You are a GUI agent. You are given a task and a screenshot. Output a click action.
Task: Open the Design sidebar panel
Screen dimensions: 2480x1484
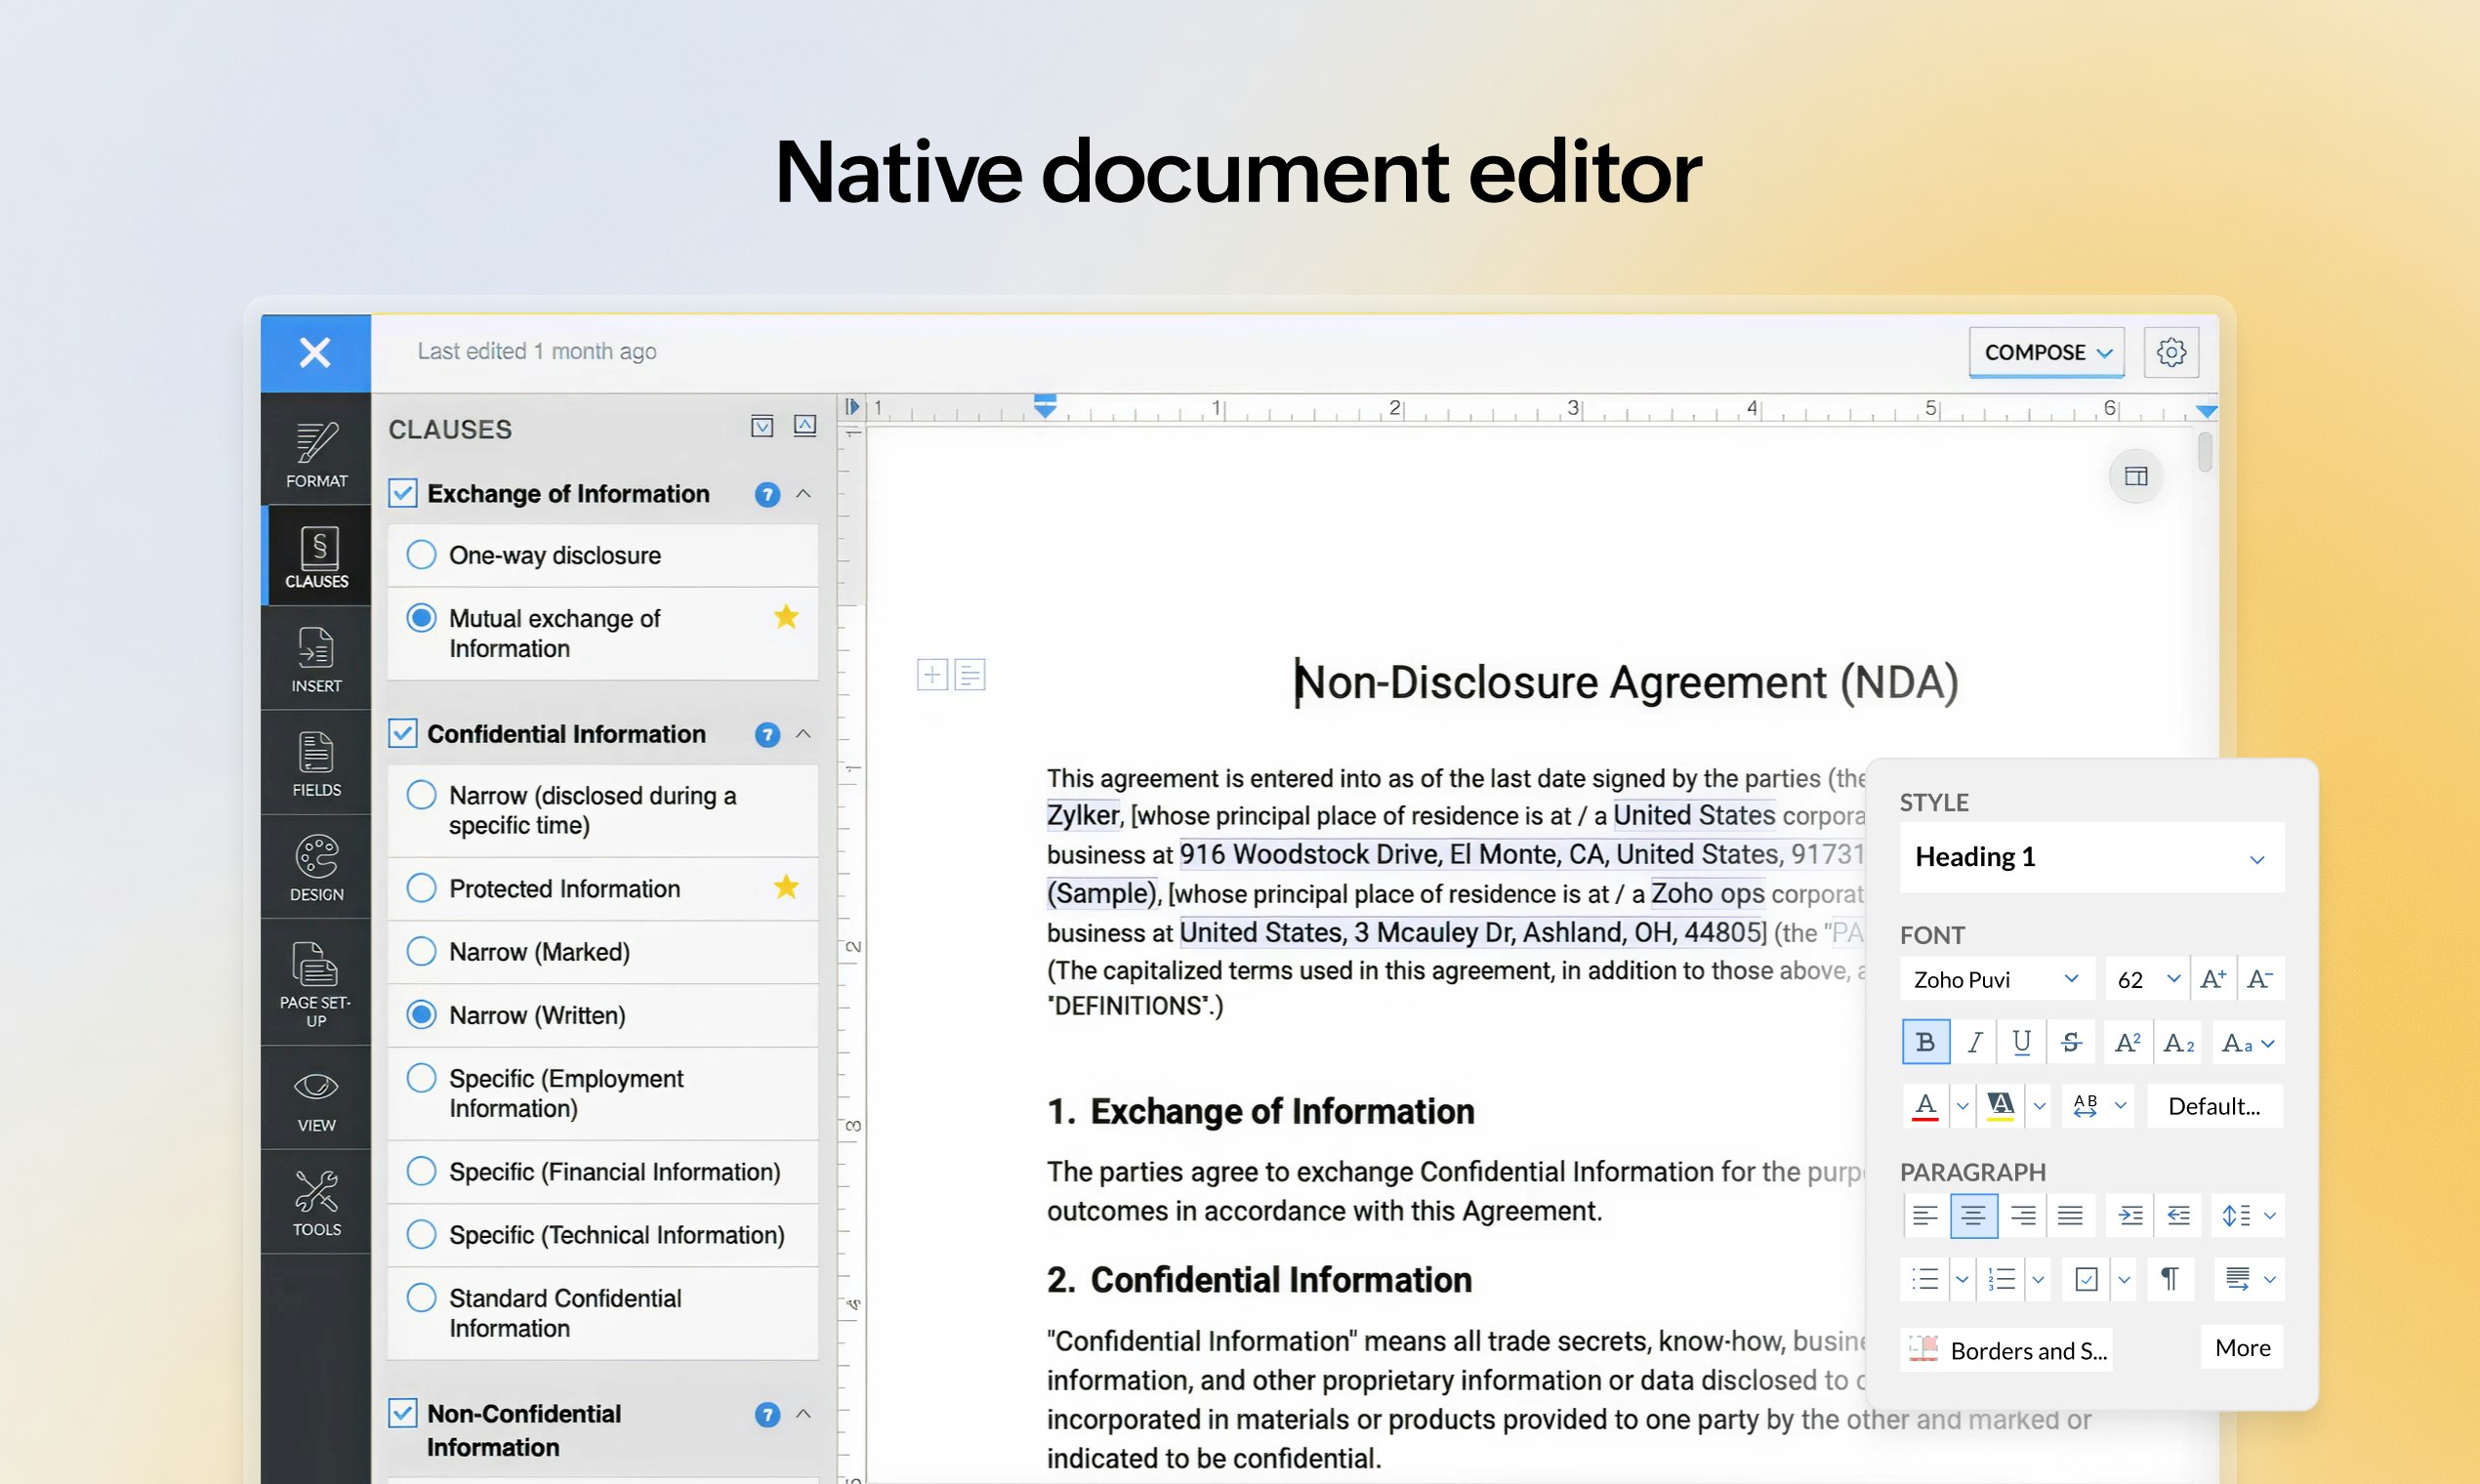coord(316,867)
